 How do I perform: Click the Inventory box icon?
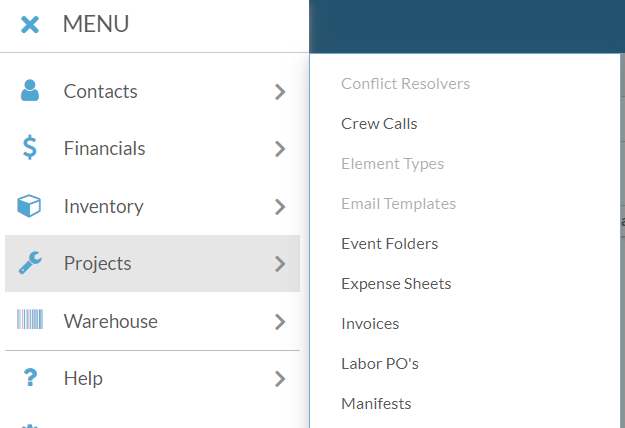29,206
